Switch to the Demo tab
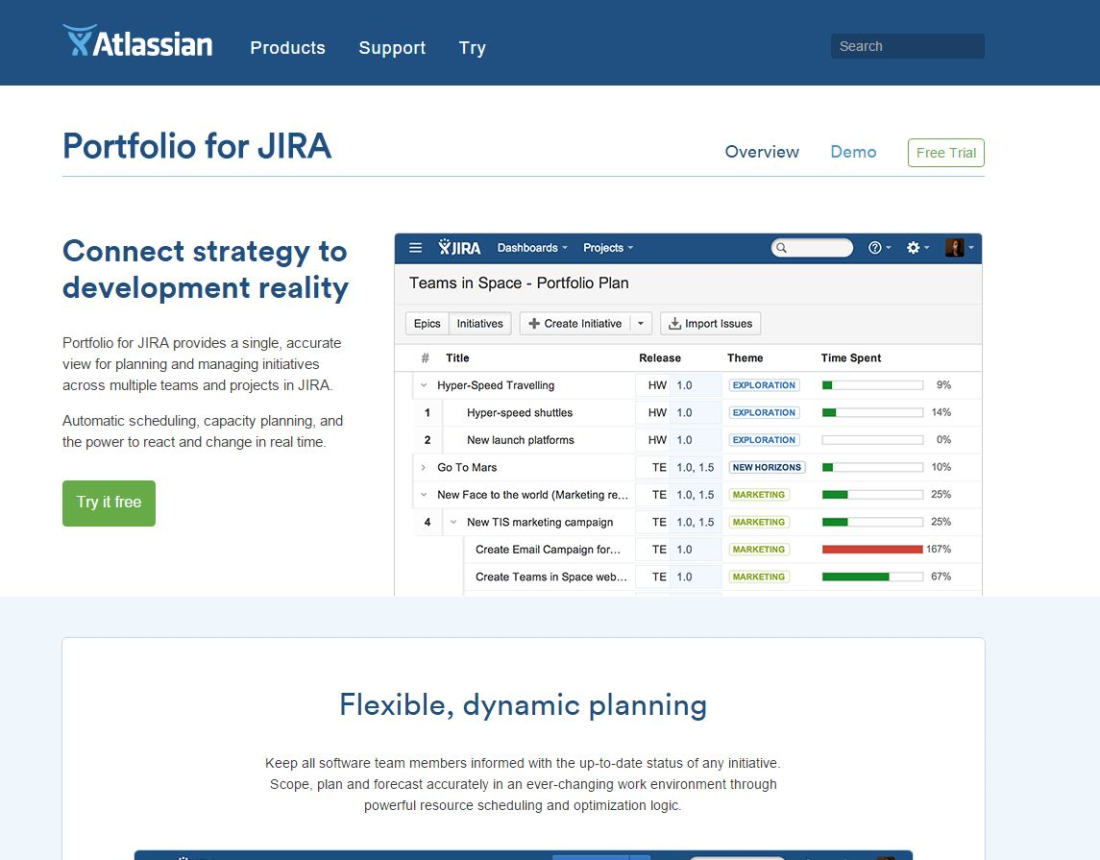Screen dimensions: 1100x860 point(853,152)
